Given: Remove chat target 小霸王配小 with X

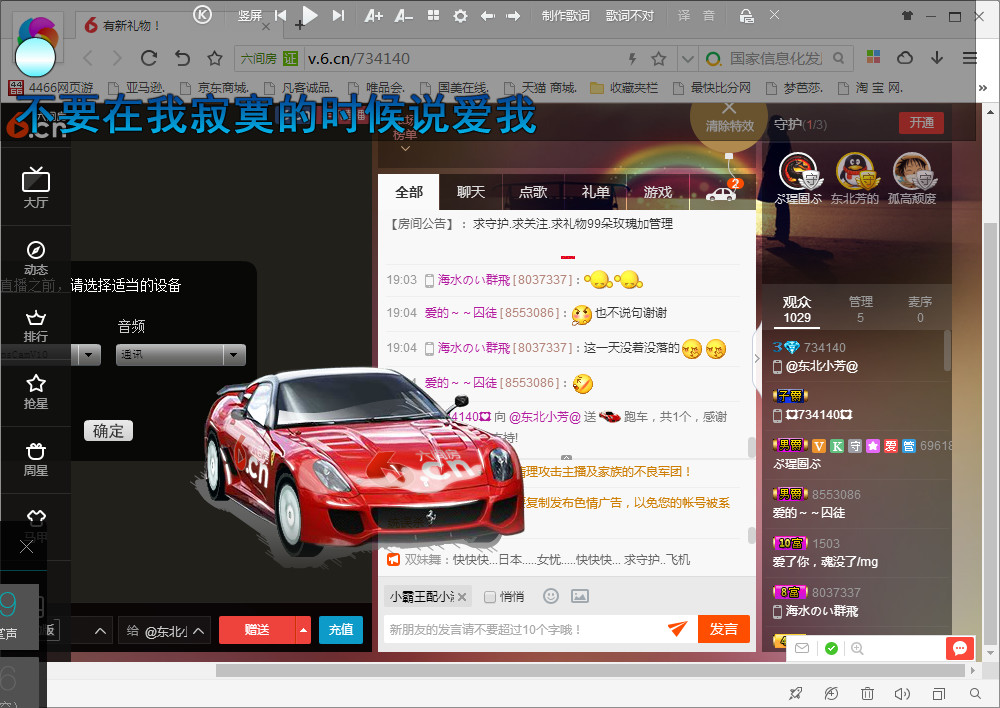Looking at the screenshot, I should click(x=462, y=597).
